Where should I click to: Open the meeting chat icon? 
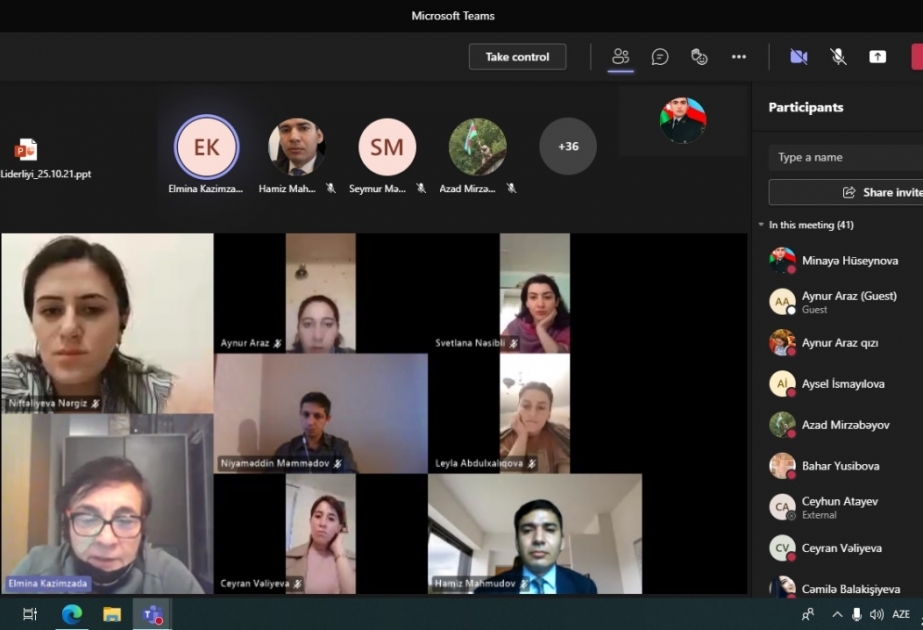[x=660, y=57]
